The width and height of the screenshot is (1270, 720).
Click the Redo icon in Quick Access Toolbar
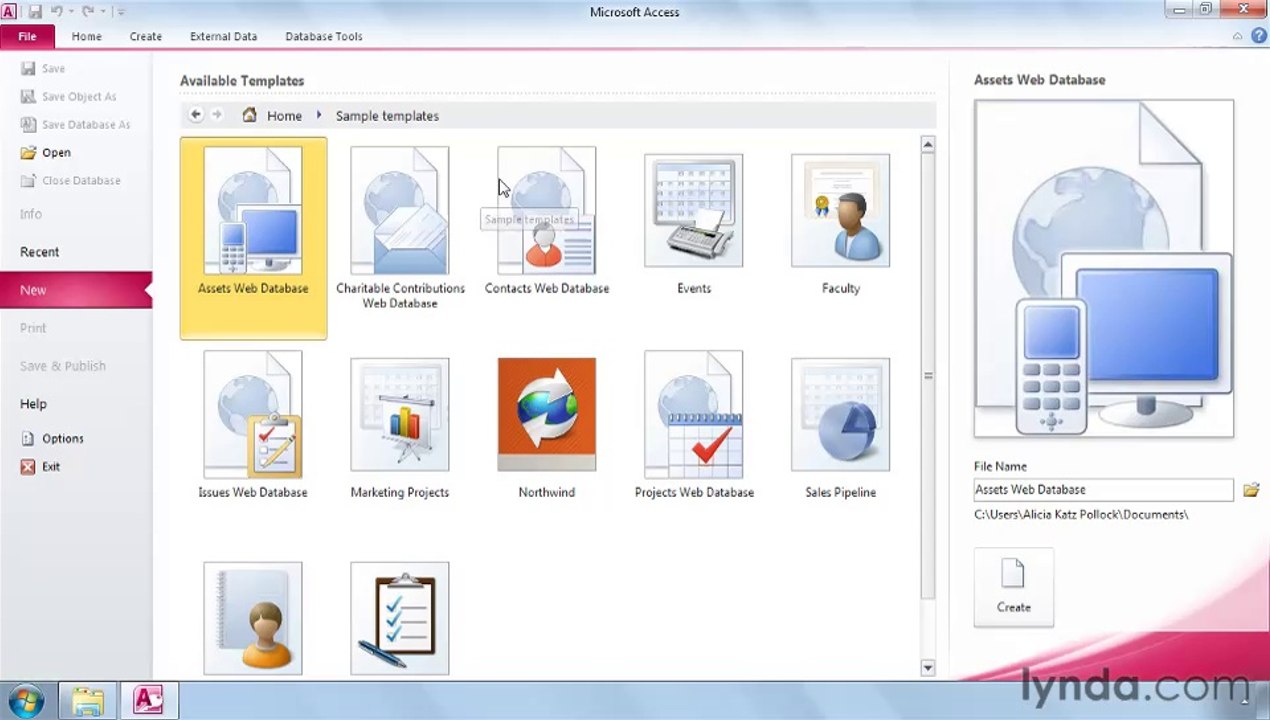[x=87, y=11]
